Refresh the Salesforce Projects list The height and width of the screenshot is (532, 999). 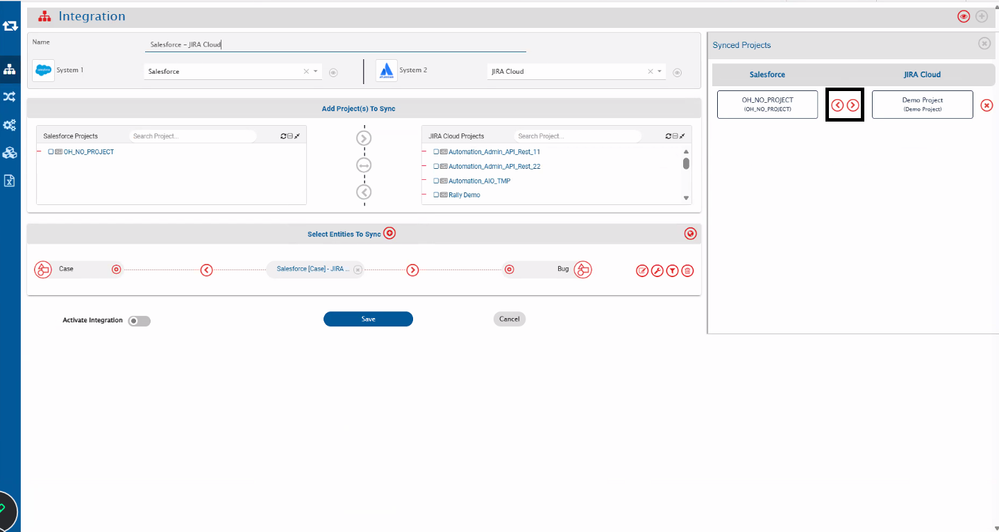pos(284,136)
